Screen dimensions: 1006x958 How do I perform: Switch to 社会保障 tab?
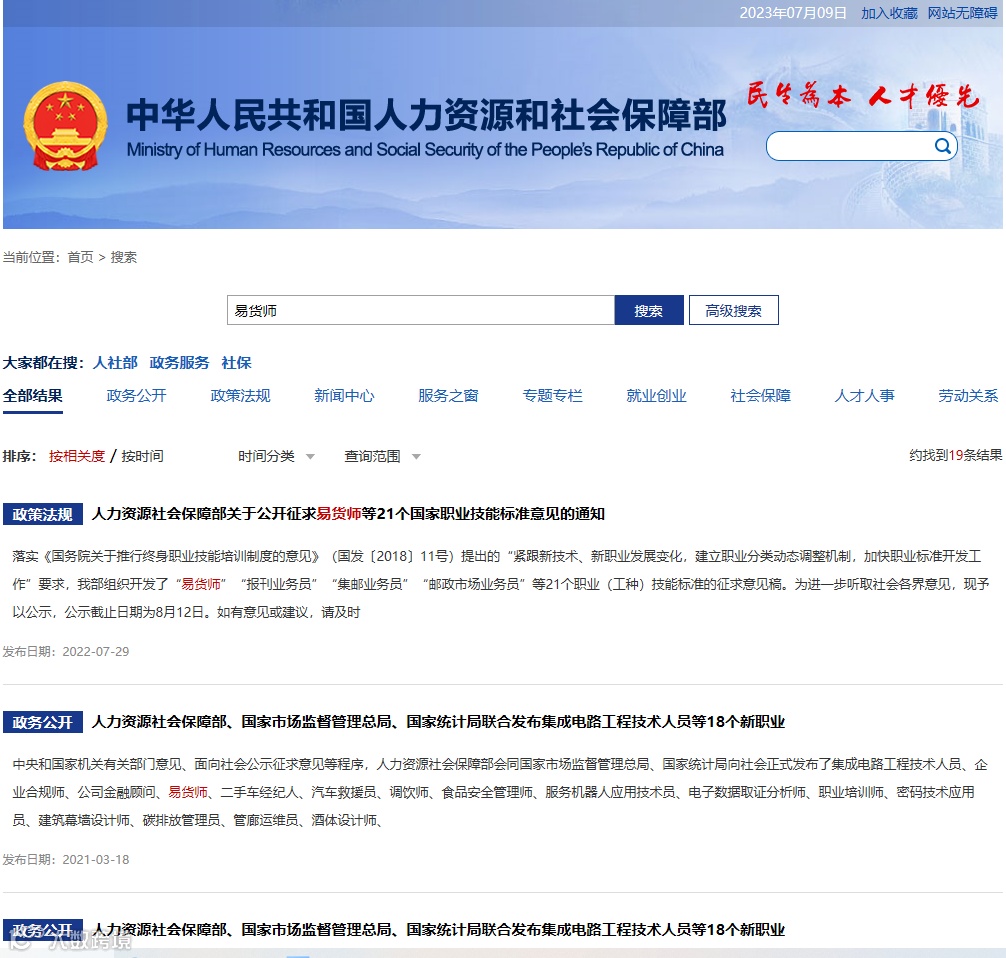[x=760, y=396]
